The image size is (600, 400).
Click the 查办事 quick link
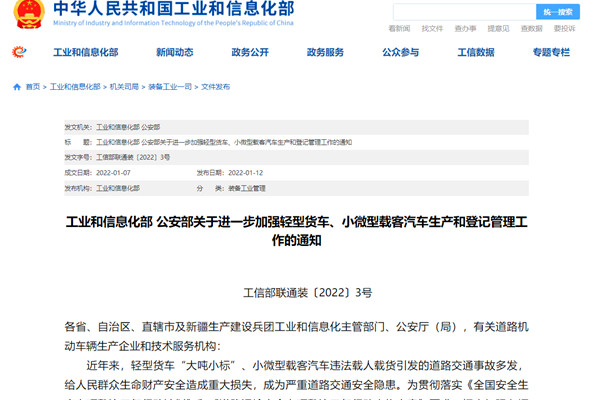point(465,30)
